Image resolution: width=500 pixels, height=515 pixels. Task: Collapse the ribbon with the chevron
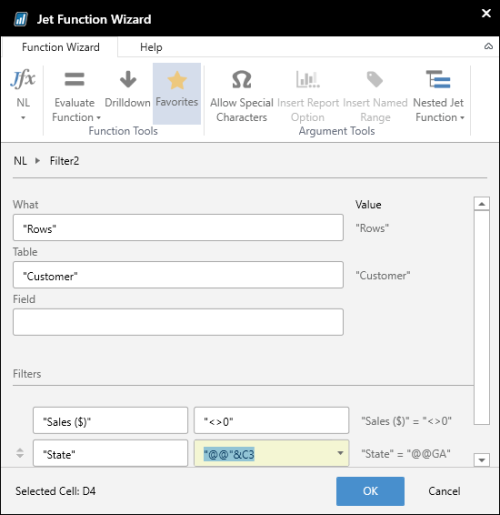pyautogui.click(x=488, y=46)
